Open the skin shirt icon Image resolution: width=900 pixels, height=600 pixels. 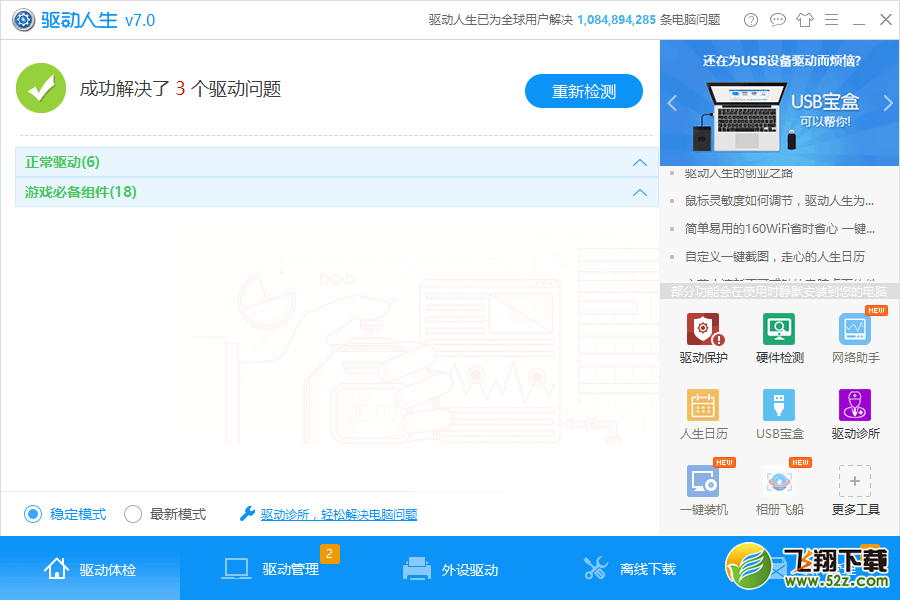[x=805, y=20]
